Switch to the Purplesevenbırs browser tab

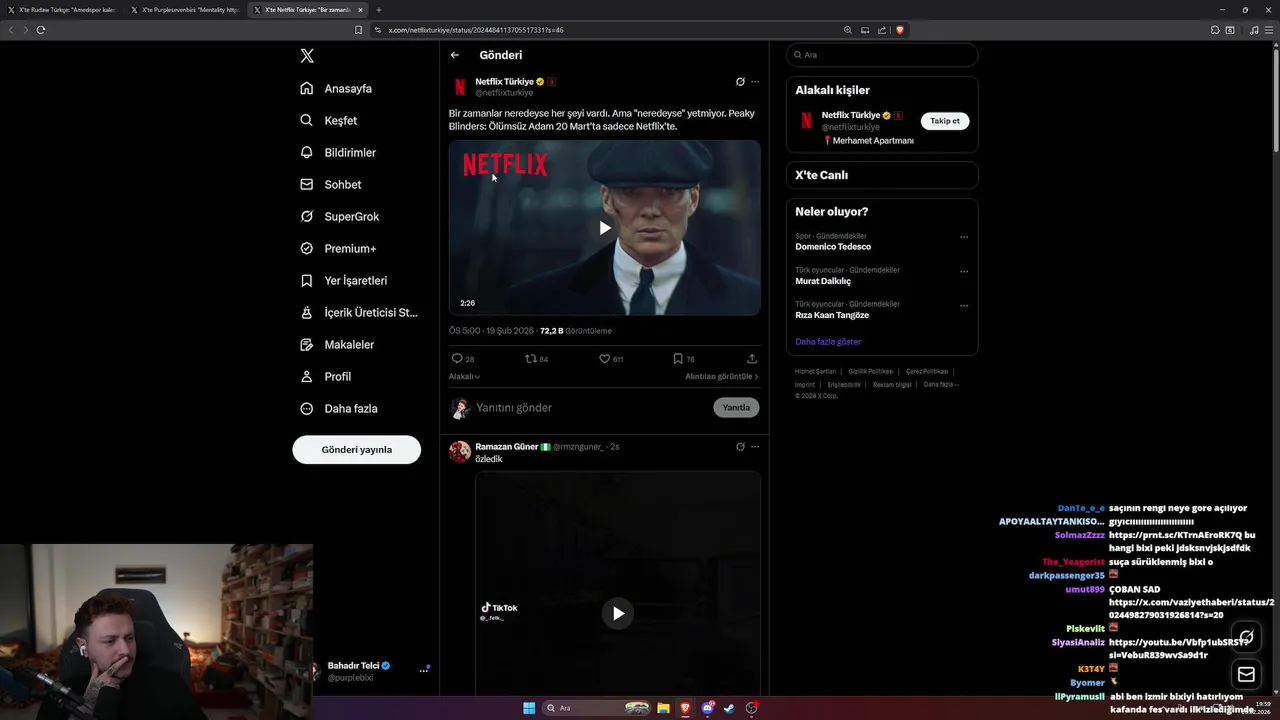point(184,10)
